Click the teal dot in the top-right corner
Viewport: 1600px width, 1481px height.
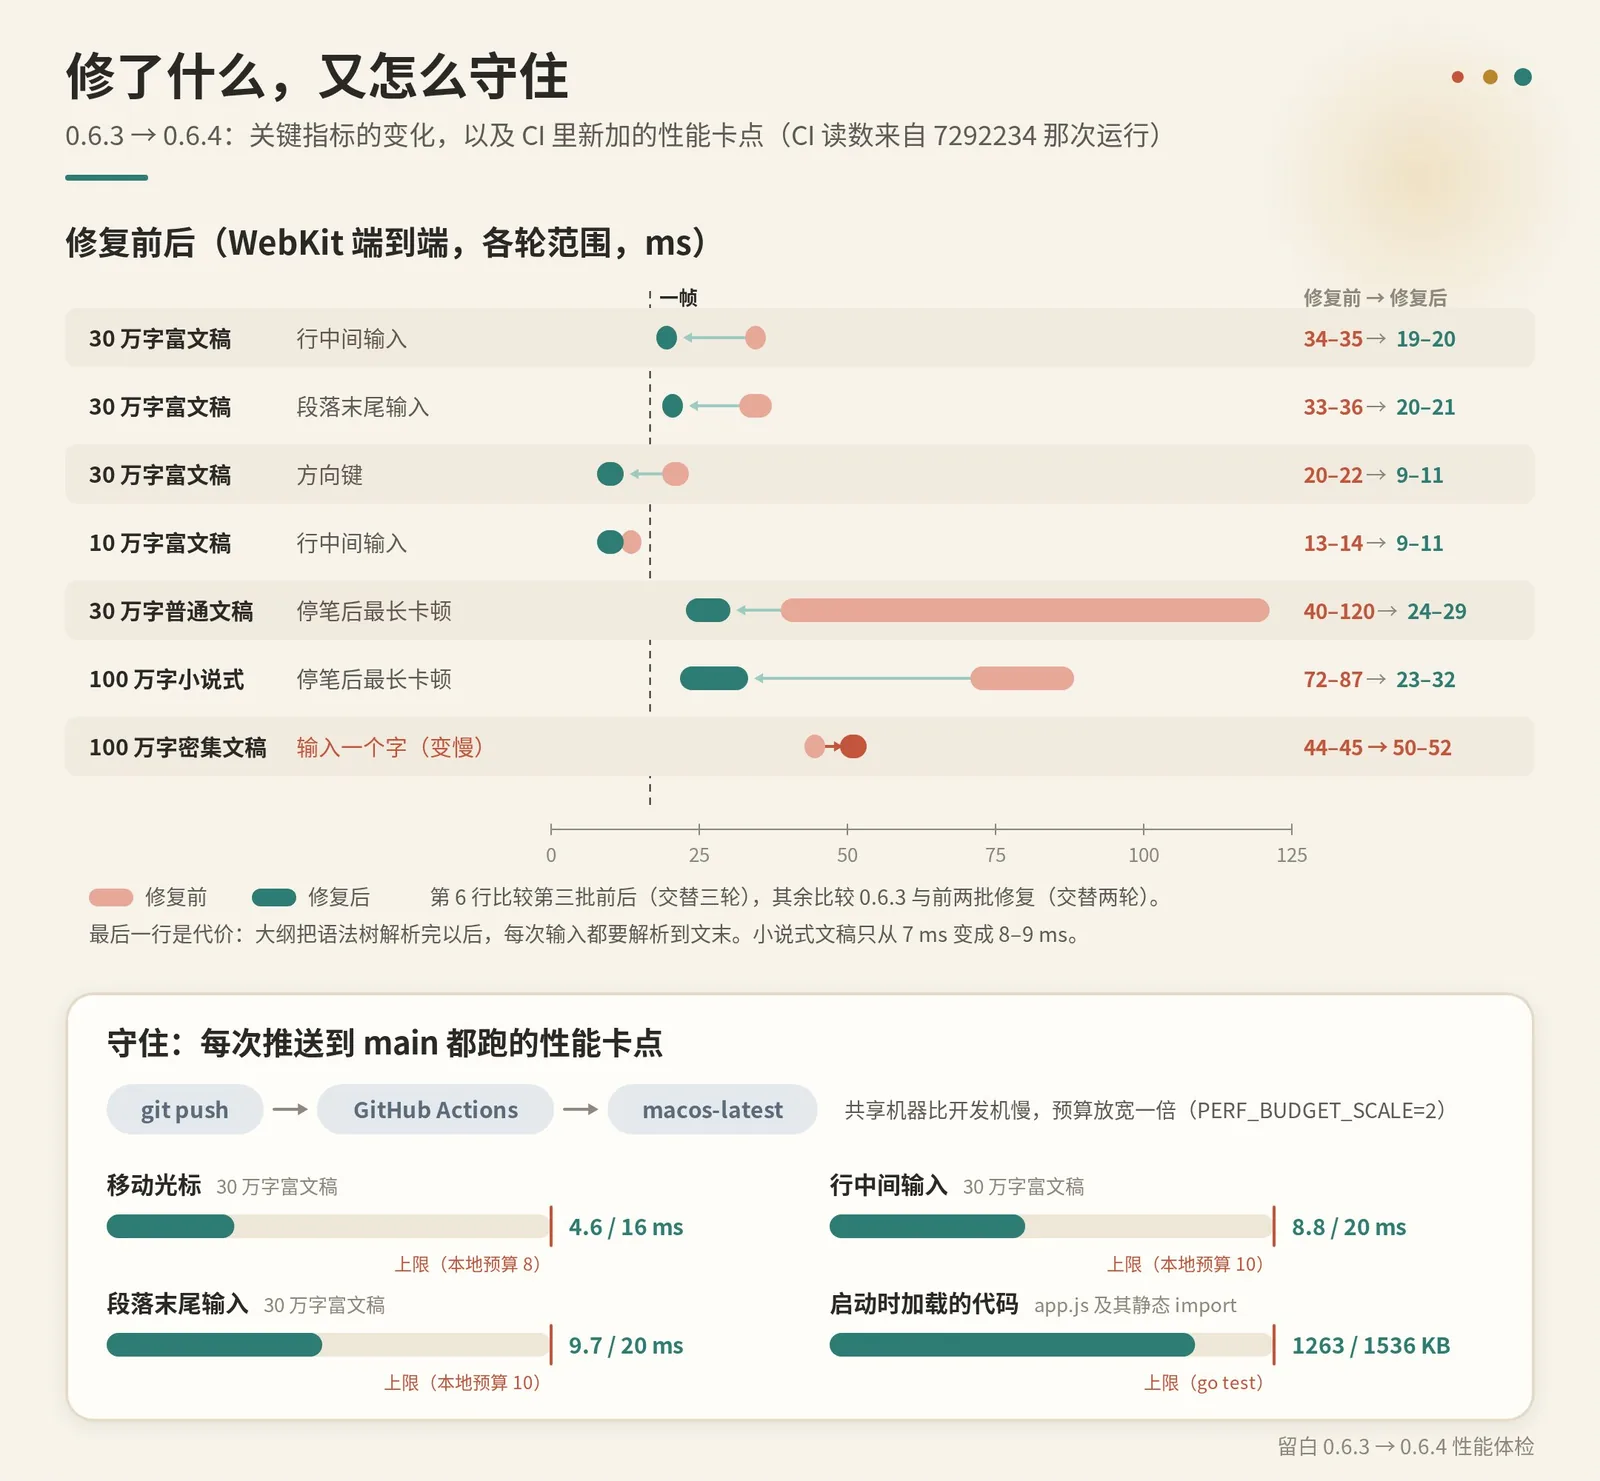pyautogui.click(x=1523, y=77)
